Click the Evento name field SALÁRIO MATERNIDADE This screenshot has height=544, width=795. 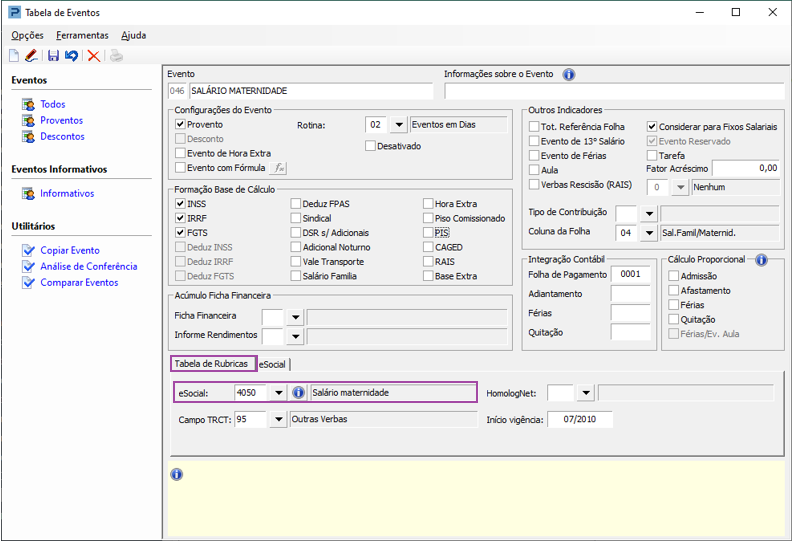pos(311,91)
